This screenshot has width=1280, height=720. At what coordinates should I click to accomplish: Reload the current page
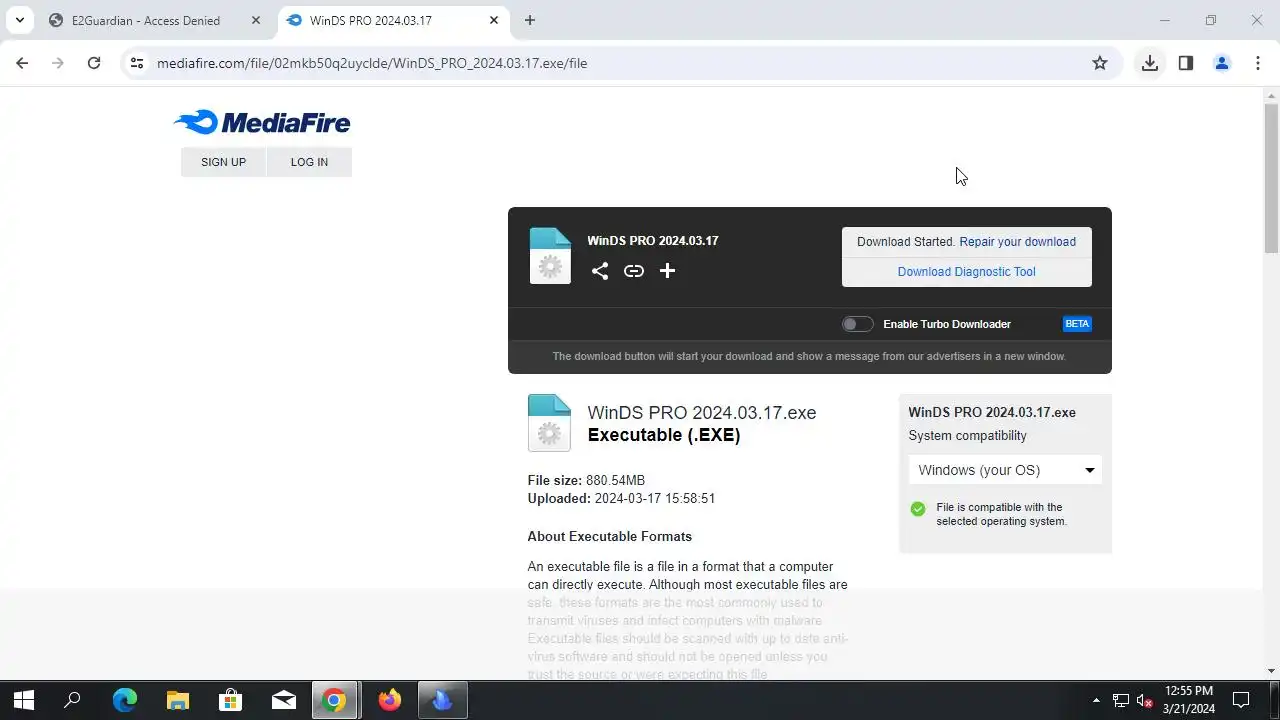tap(94, 63)
